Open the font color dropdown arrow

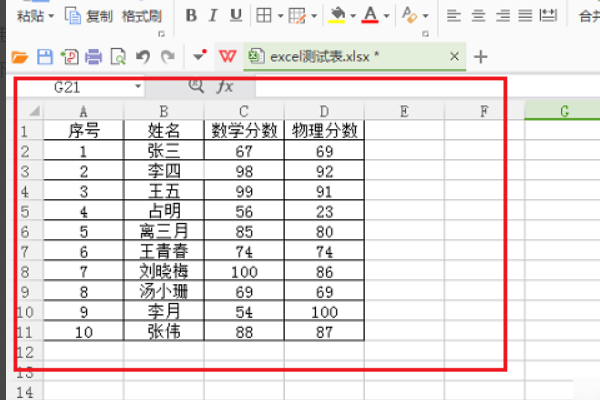(x=386, y=16)
